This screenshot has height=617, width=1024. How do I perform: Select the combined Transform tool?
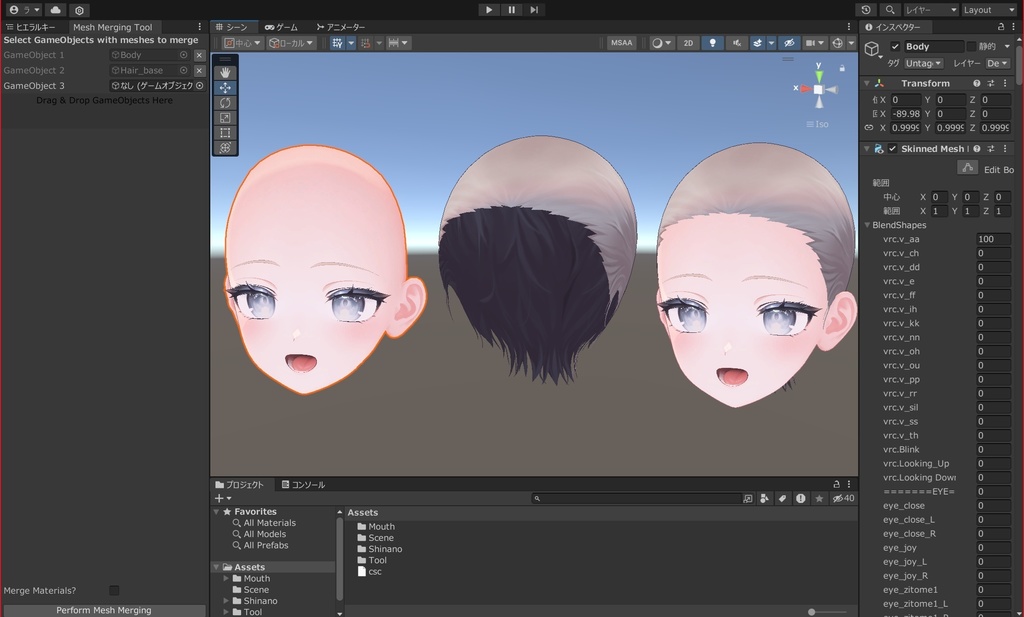click(225, 148)
